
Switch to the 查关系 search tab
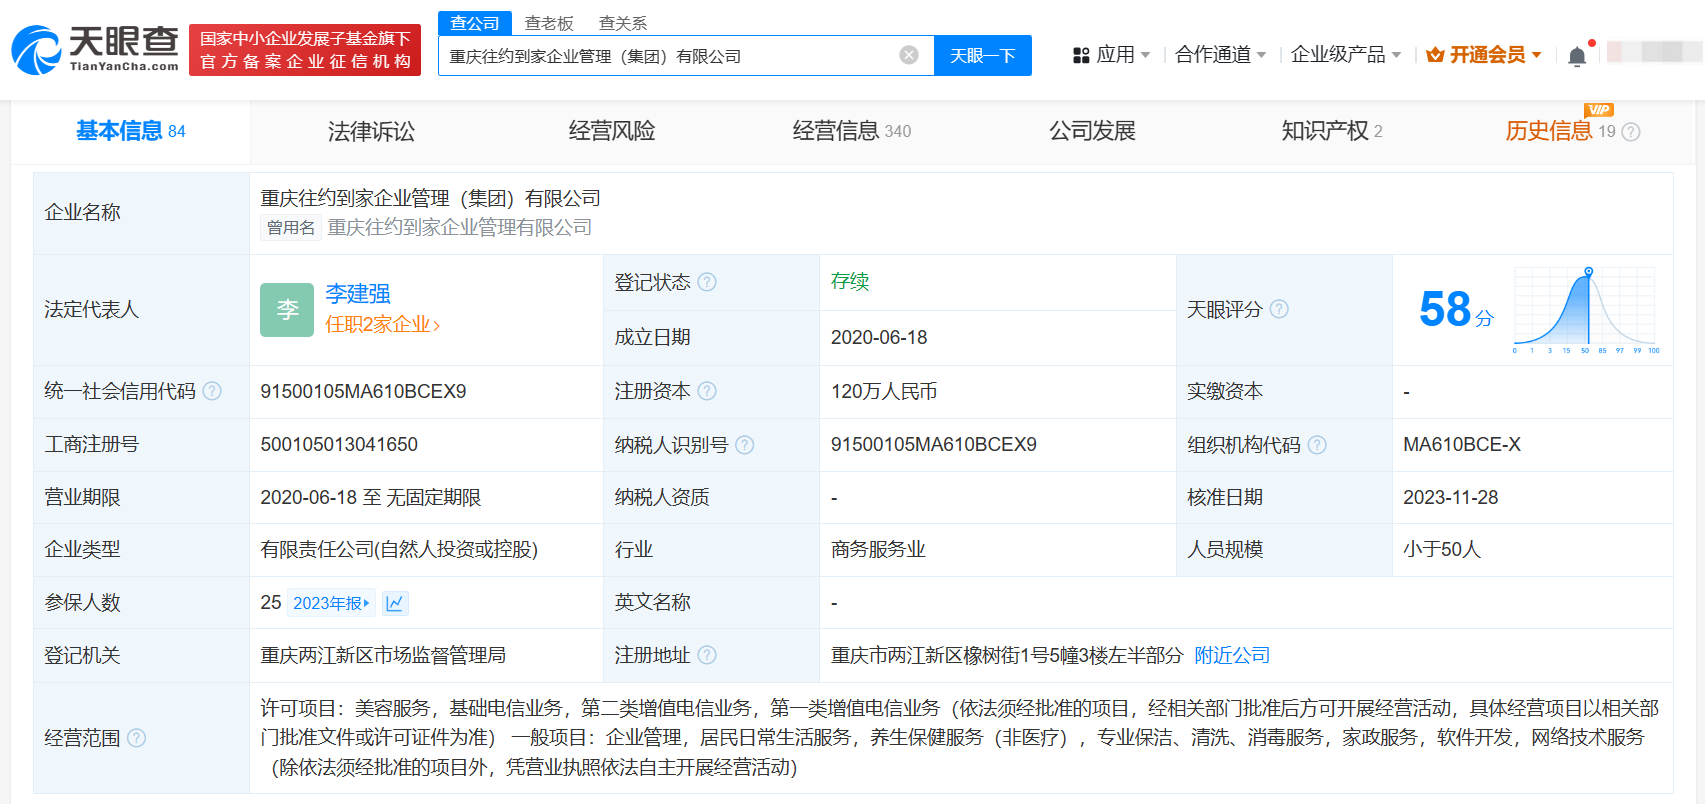pyautogui.click(x=623, y=23)
